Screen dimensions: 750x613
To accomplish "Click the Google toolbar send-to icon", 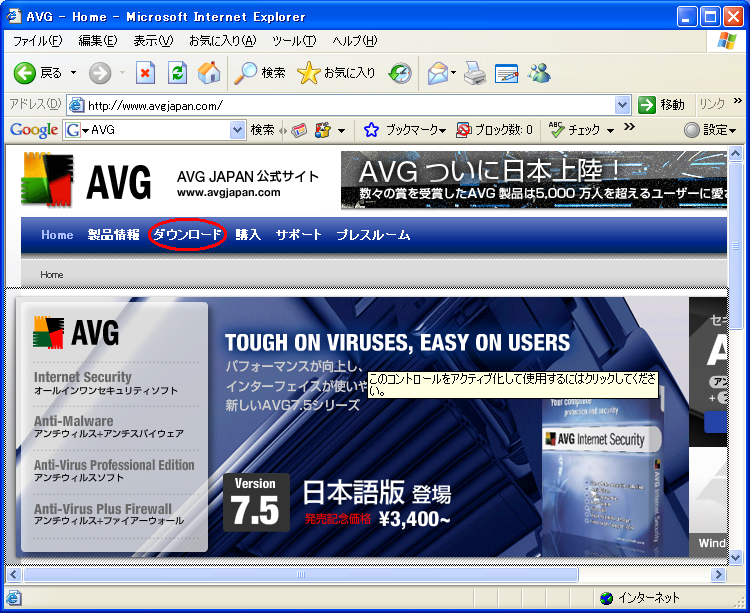I will point(322,130).
